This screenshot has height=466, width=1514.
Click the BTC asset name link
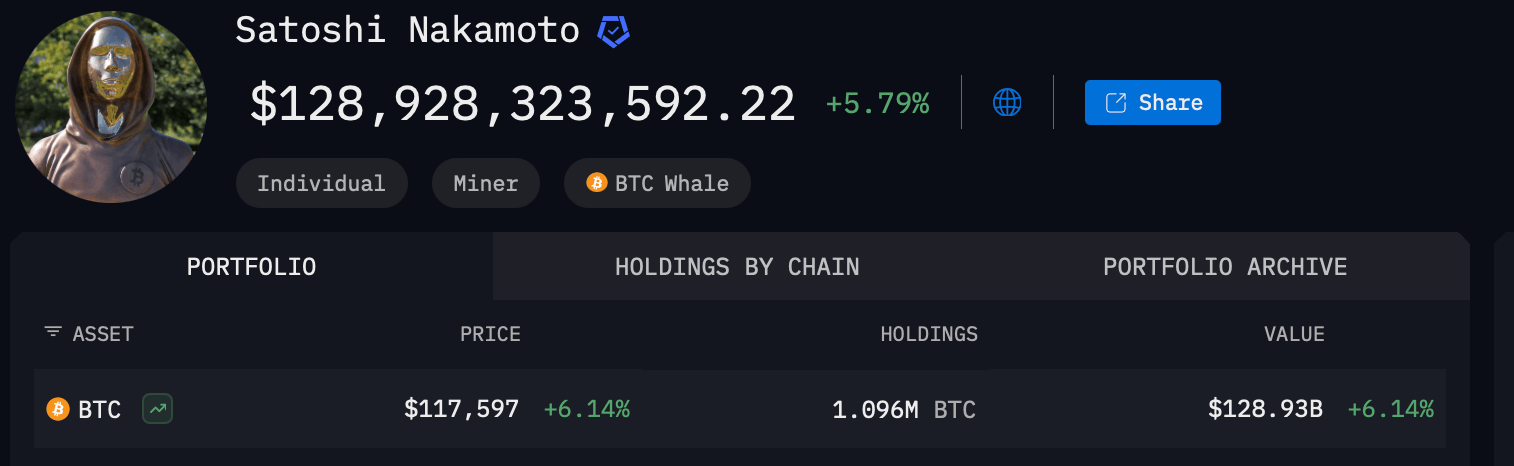[100, 409]
